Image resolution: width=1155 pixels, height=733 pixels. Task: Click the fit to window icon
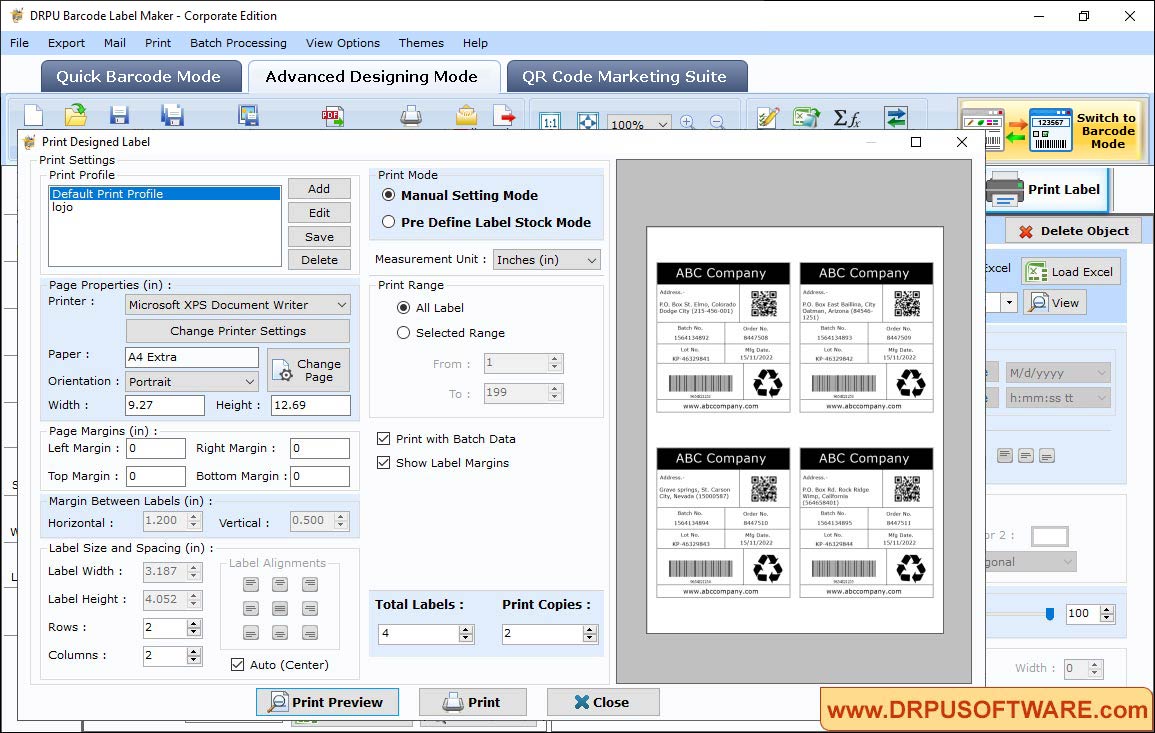[x=587, y=122]
